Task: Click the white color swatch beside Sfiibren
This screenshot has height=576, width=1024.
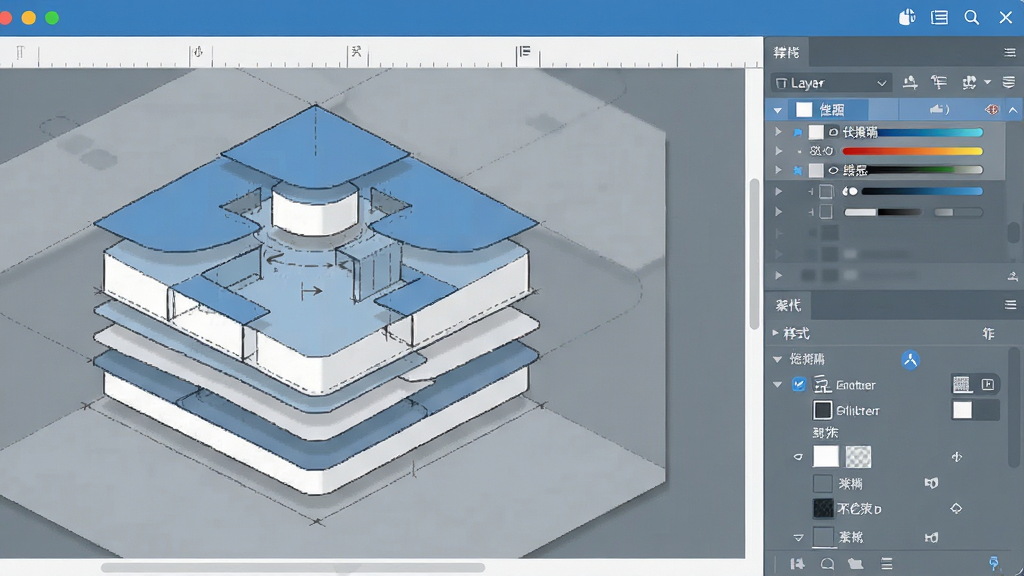Action: pyautogui.click(x=962, y=410)
